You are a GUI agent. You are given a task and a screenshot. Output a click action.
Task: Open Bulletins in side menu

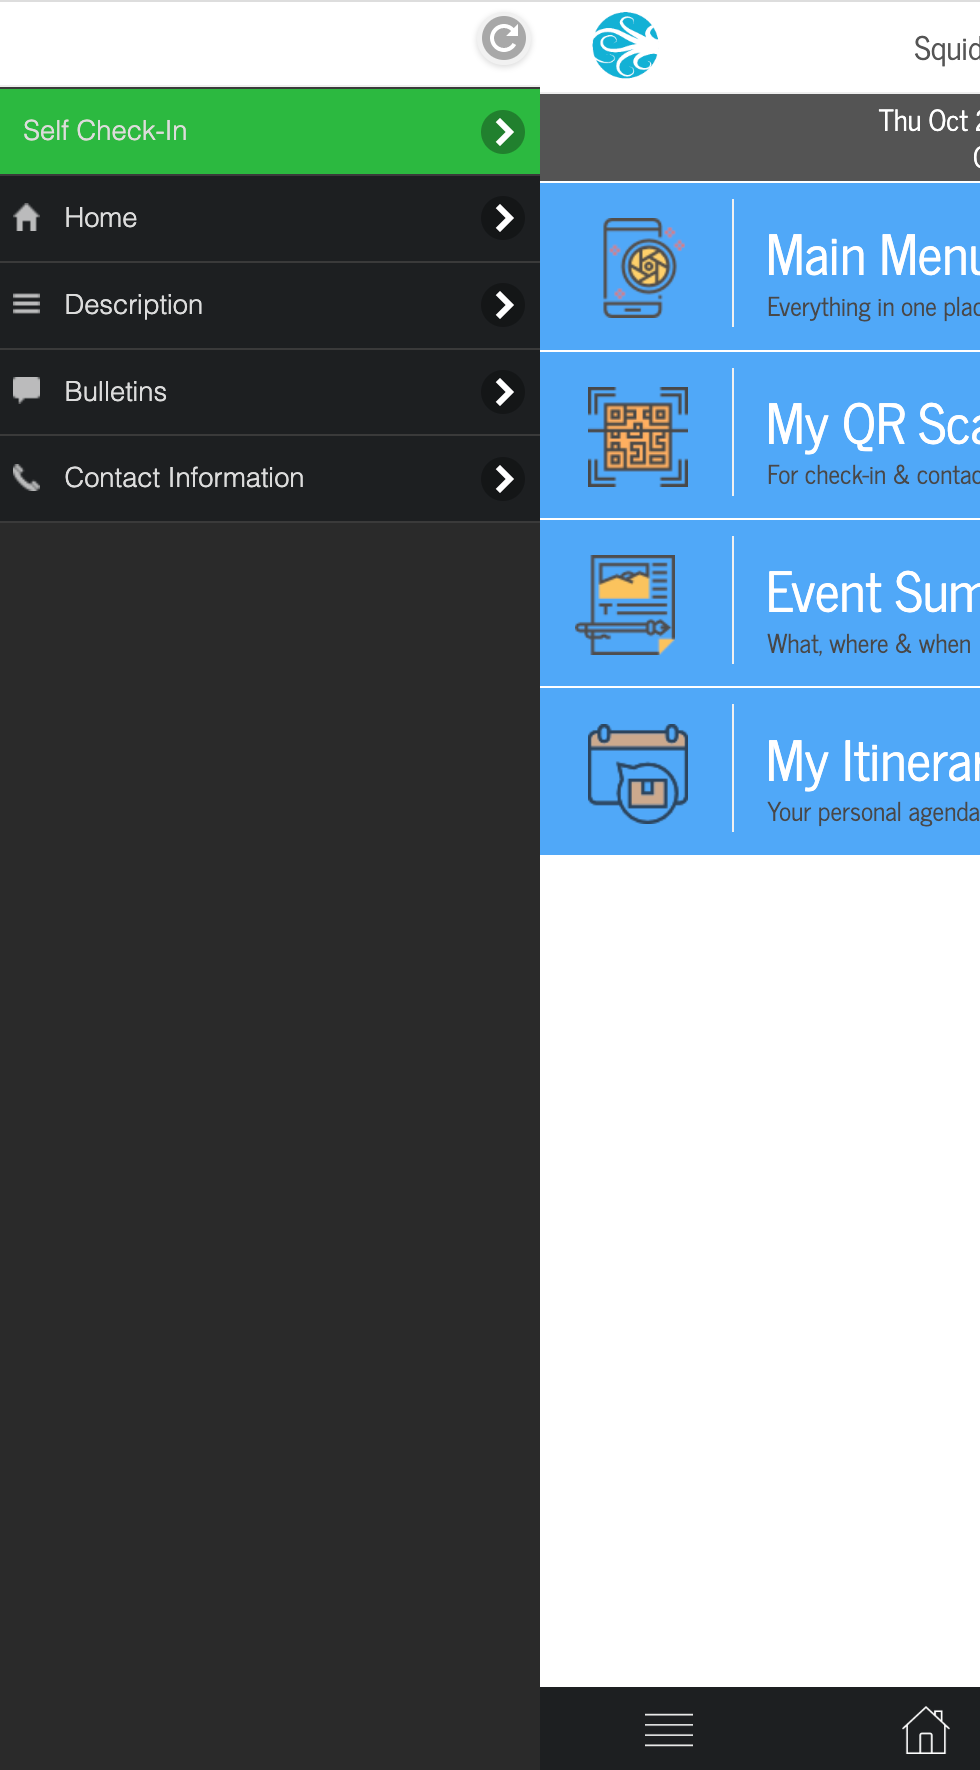[270, 392]
